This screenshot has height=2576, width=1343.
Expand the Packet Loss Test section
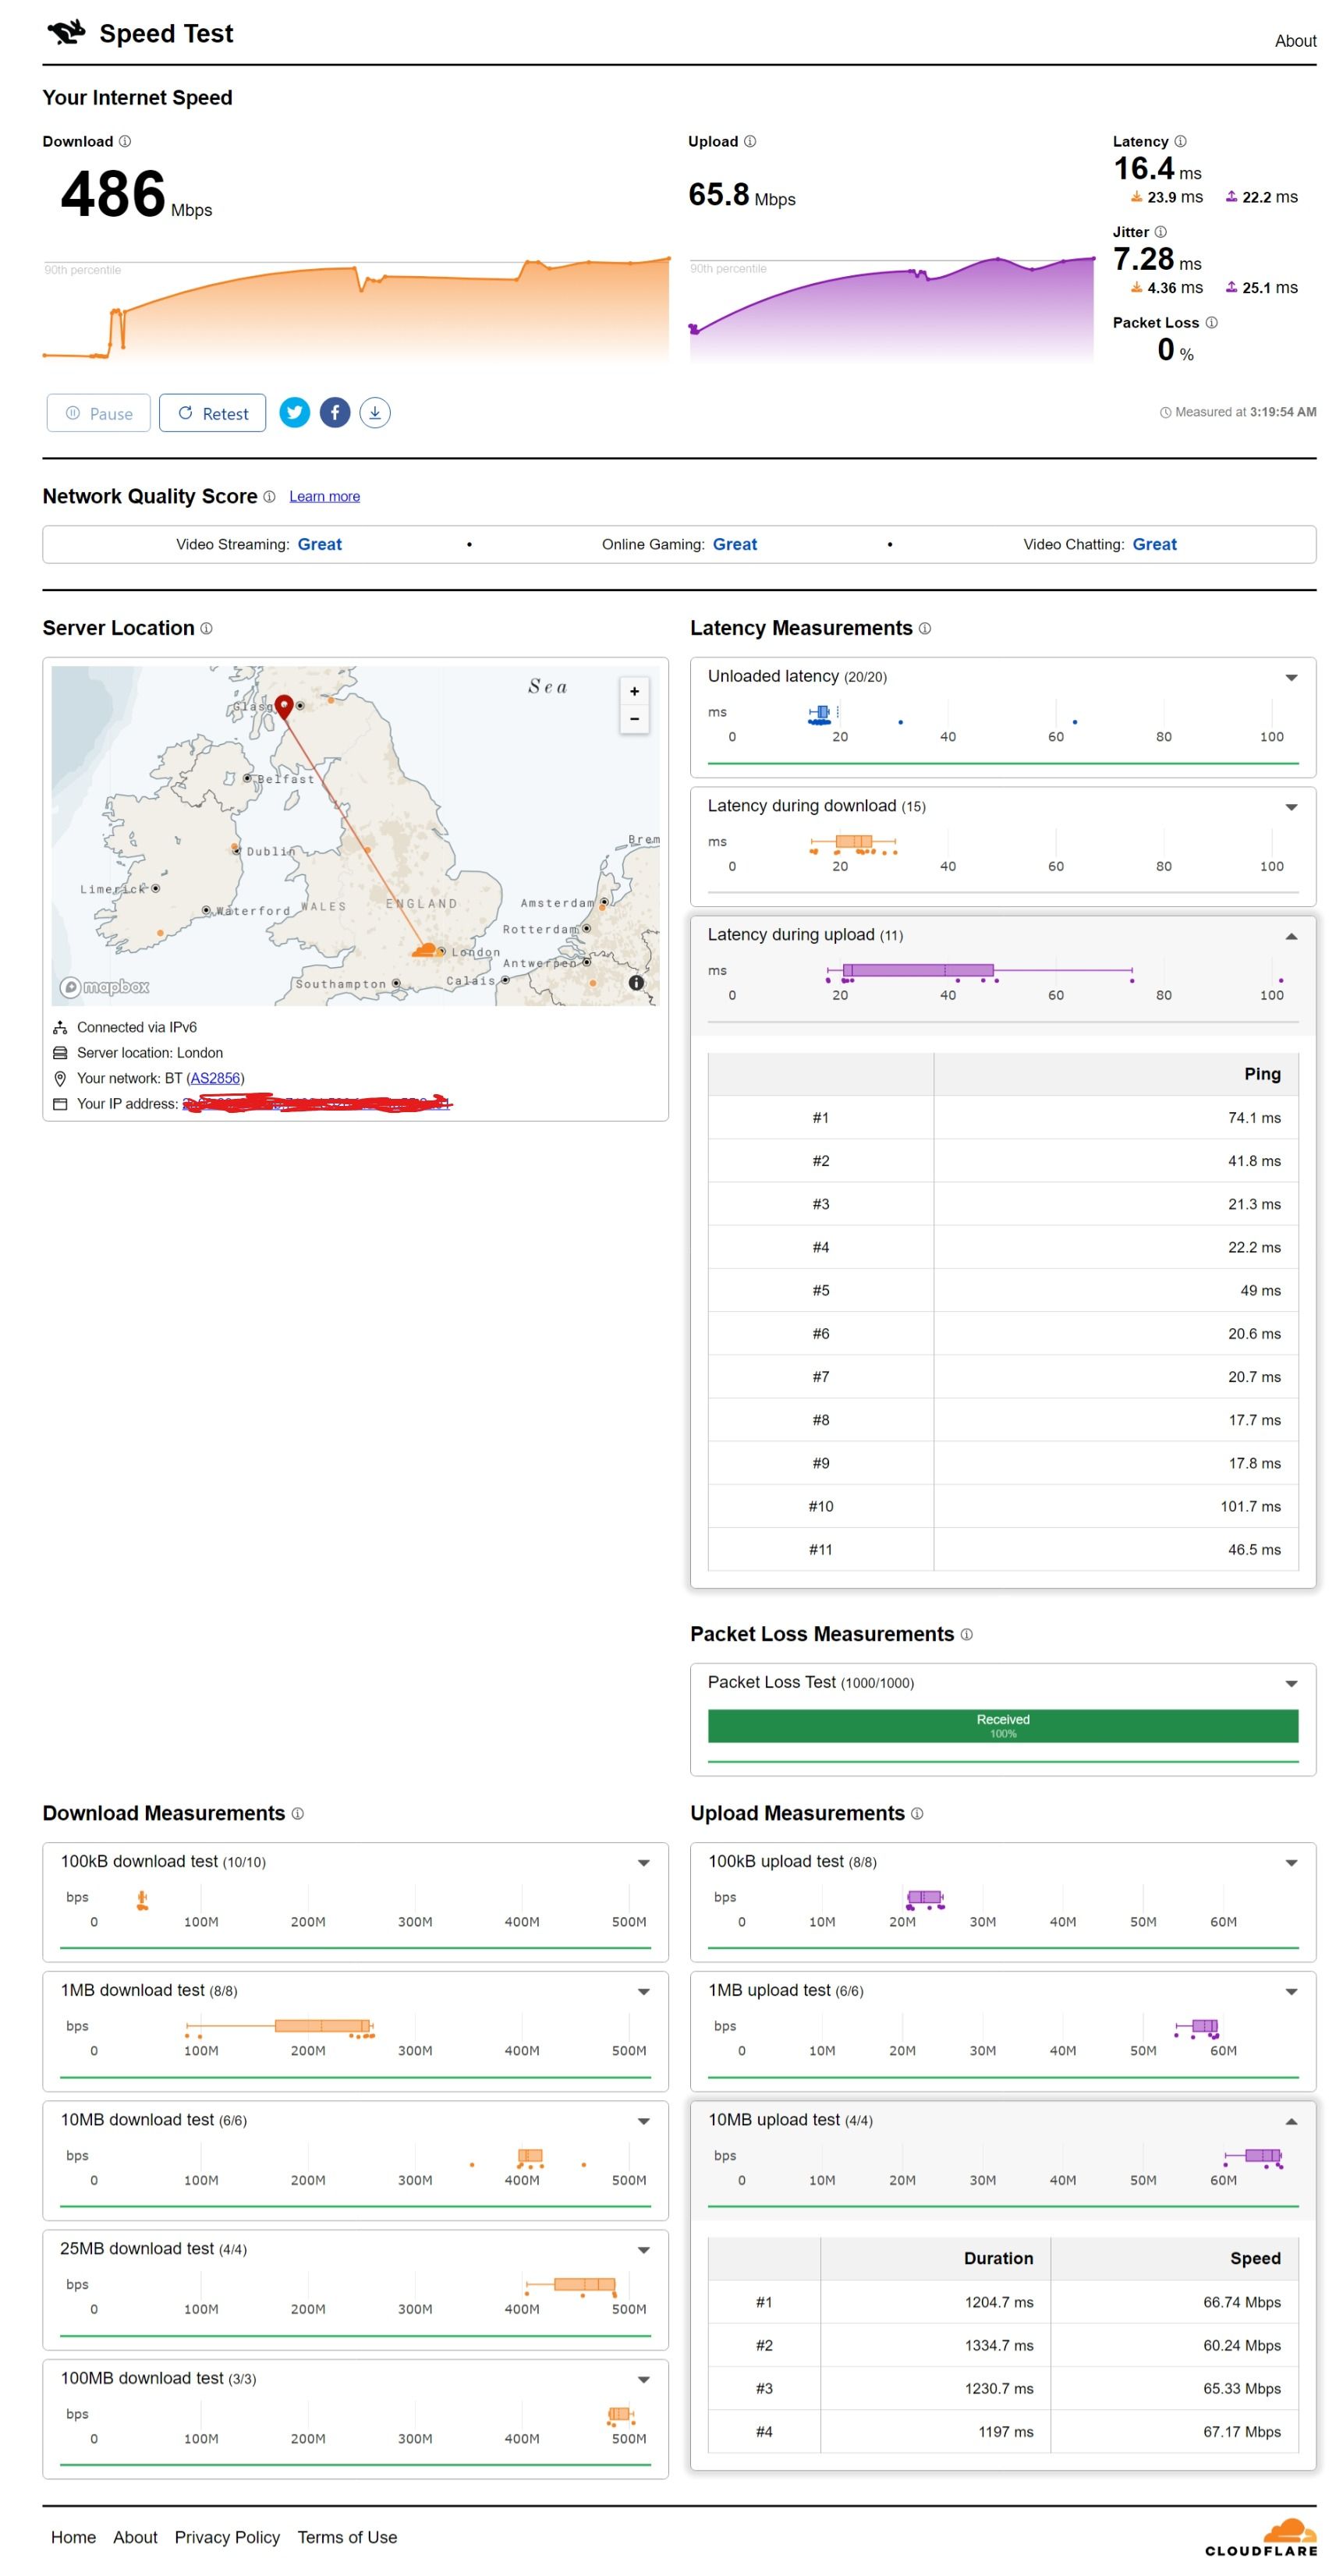pos(1291,1684)
